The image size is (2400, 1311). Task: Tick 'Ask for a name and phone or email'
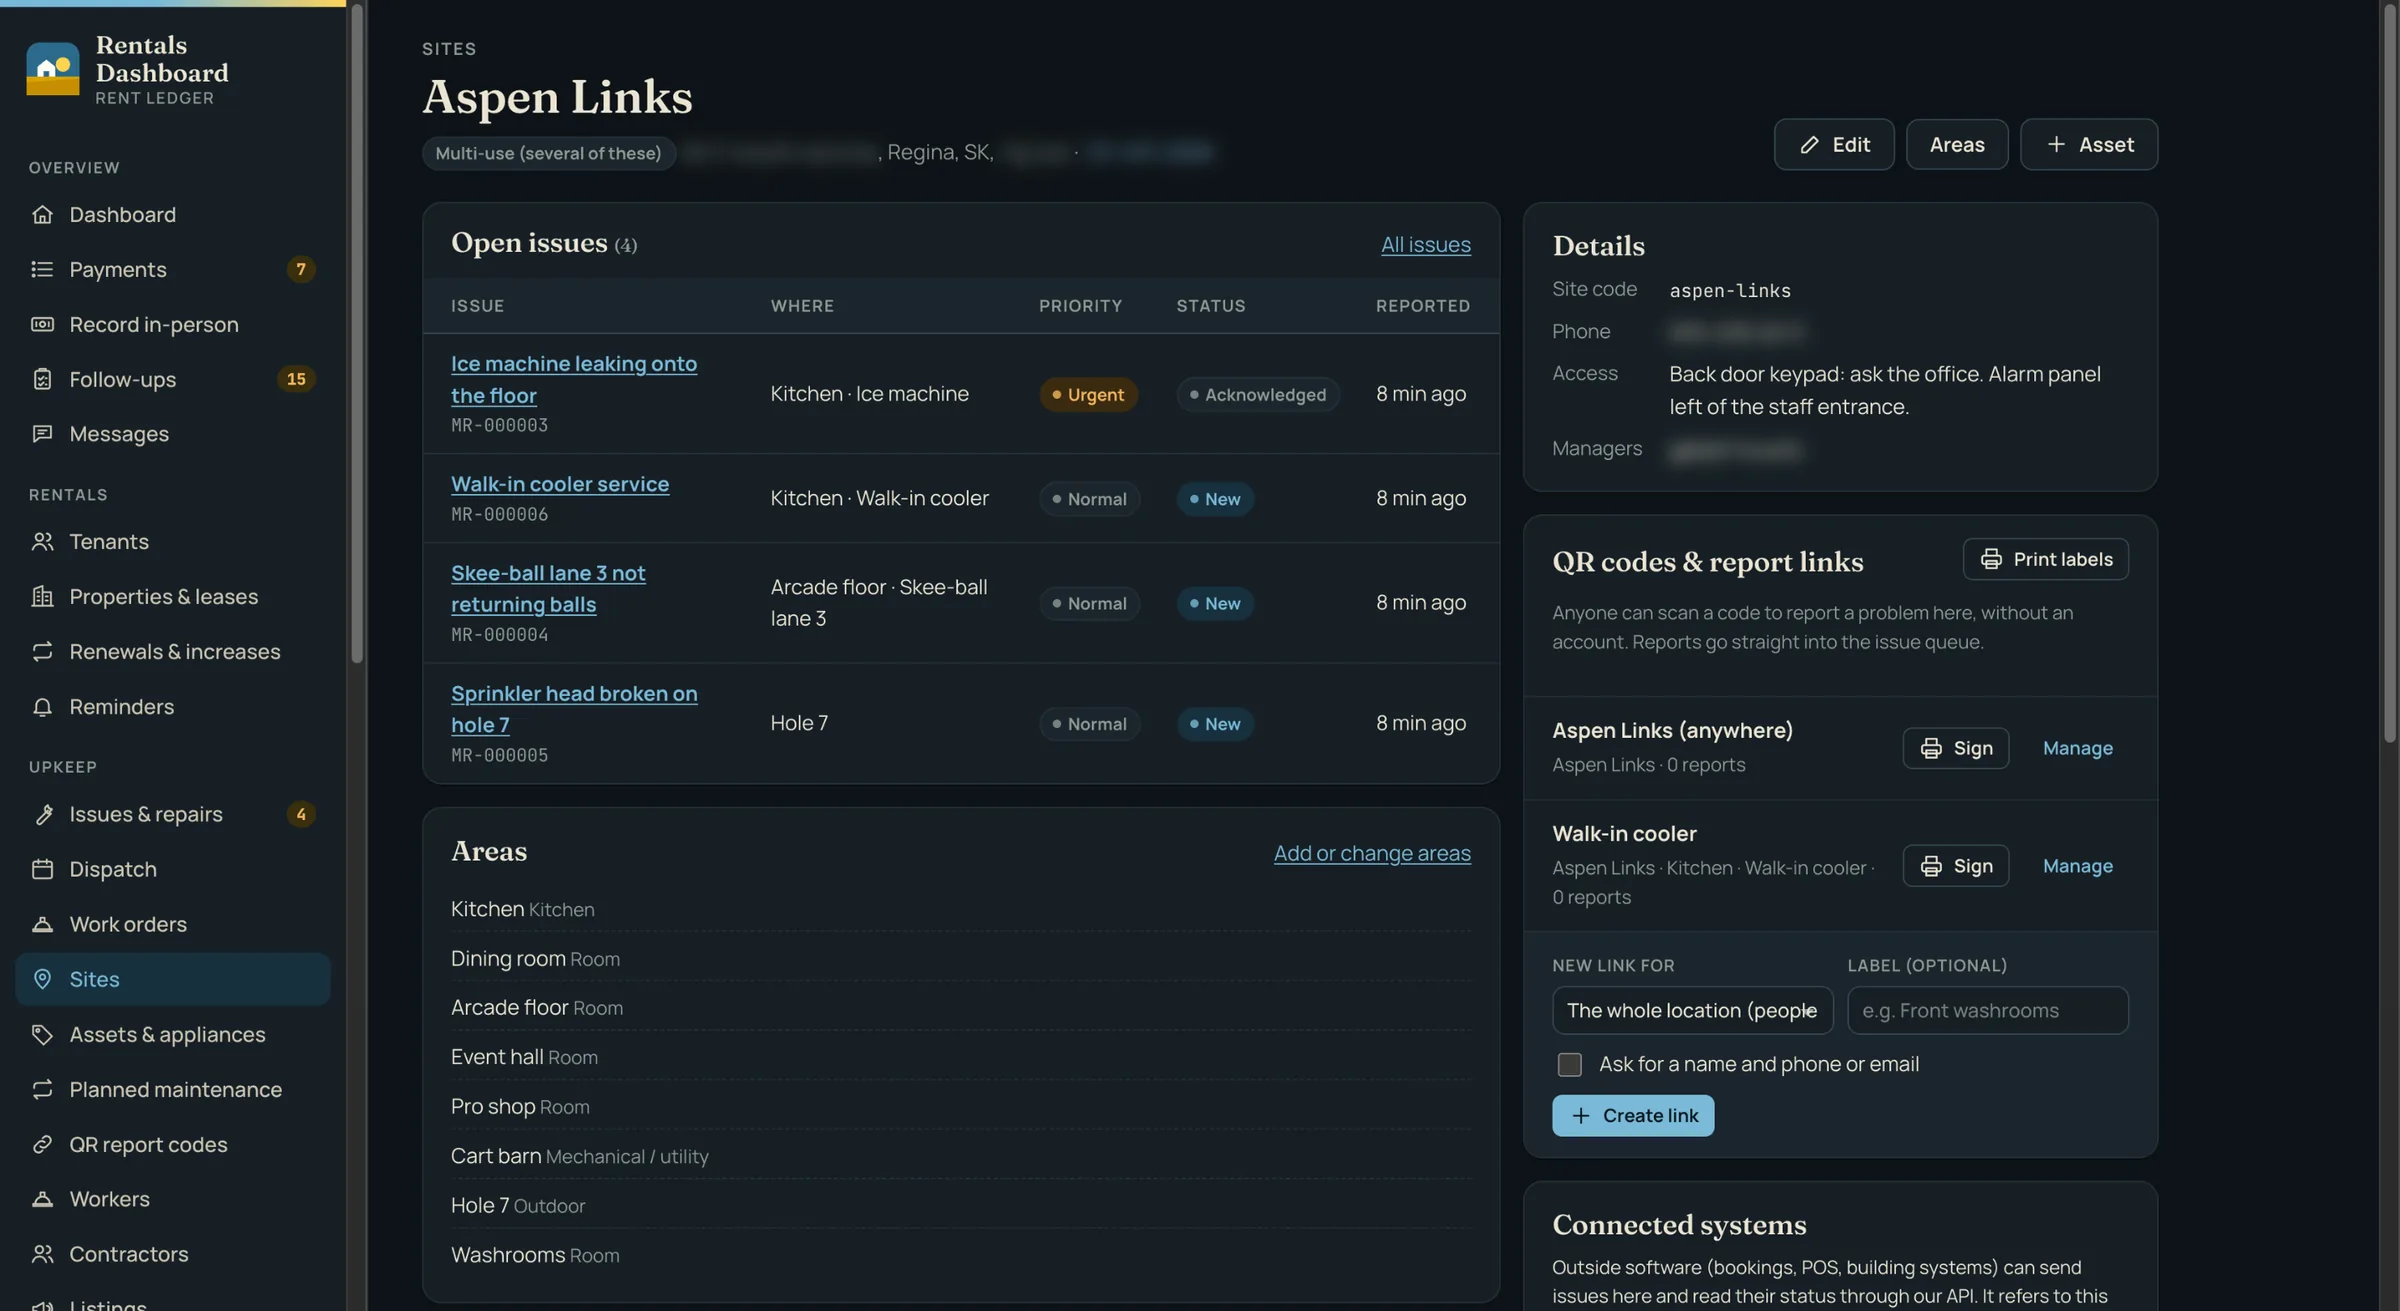pyautogui.click(x=1569, y=1064)
